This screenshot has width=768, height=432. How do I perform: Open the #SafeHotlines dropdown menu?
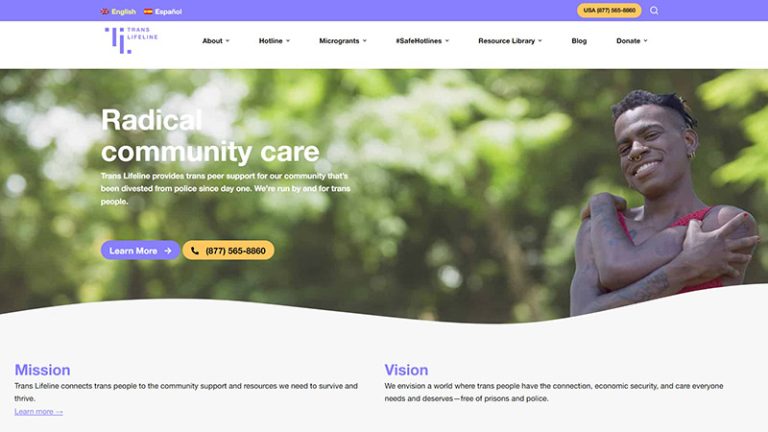[x=422, y=41]
